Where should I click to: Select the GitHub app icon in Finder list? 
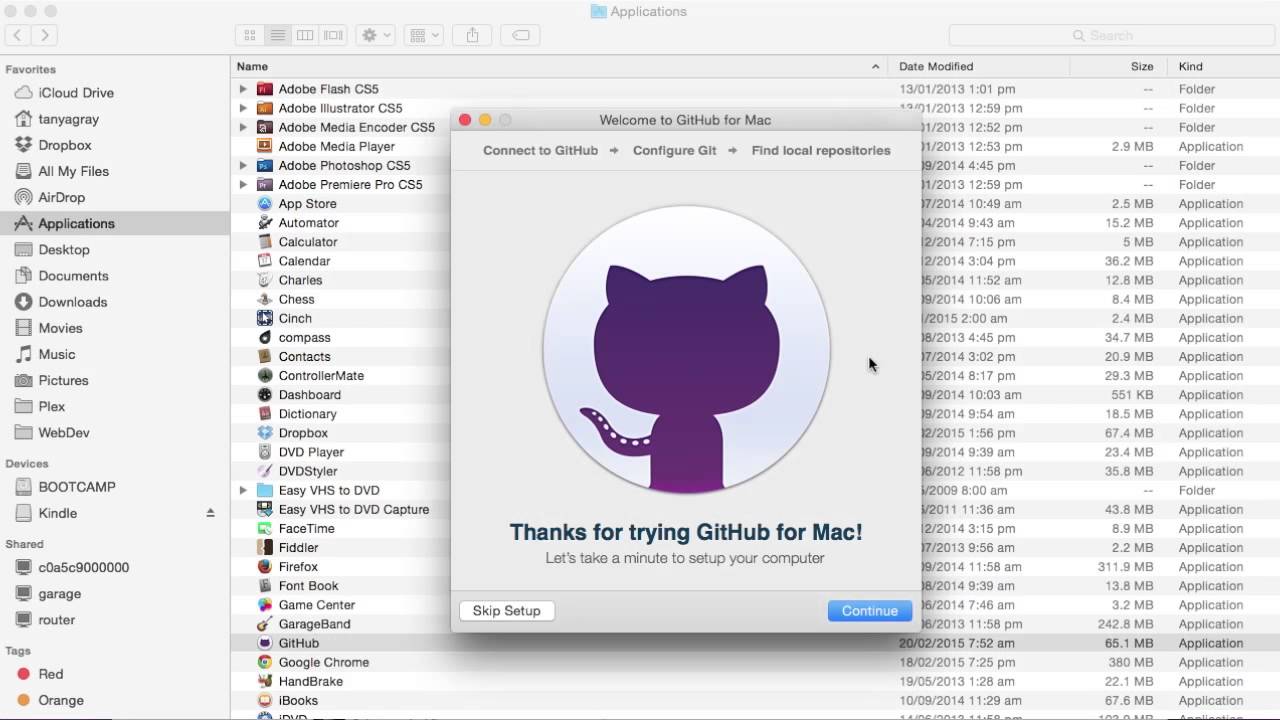265,643
